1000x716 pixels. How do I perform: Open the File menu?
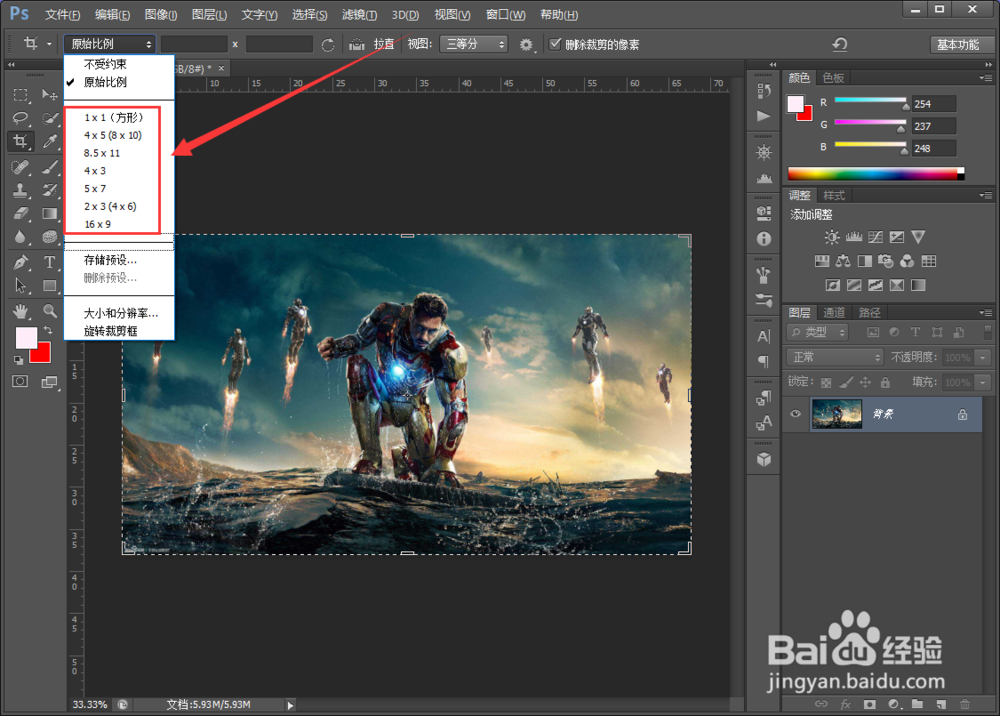click(62, 15)
